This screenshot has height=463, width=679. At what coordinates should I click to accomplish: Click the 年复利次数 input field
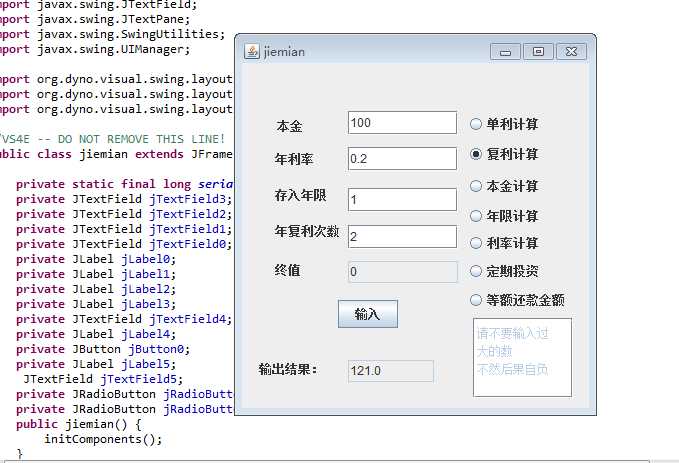[x=402, y=236]
